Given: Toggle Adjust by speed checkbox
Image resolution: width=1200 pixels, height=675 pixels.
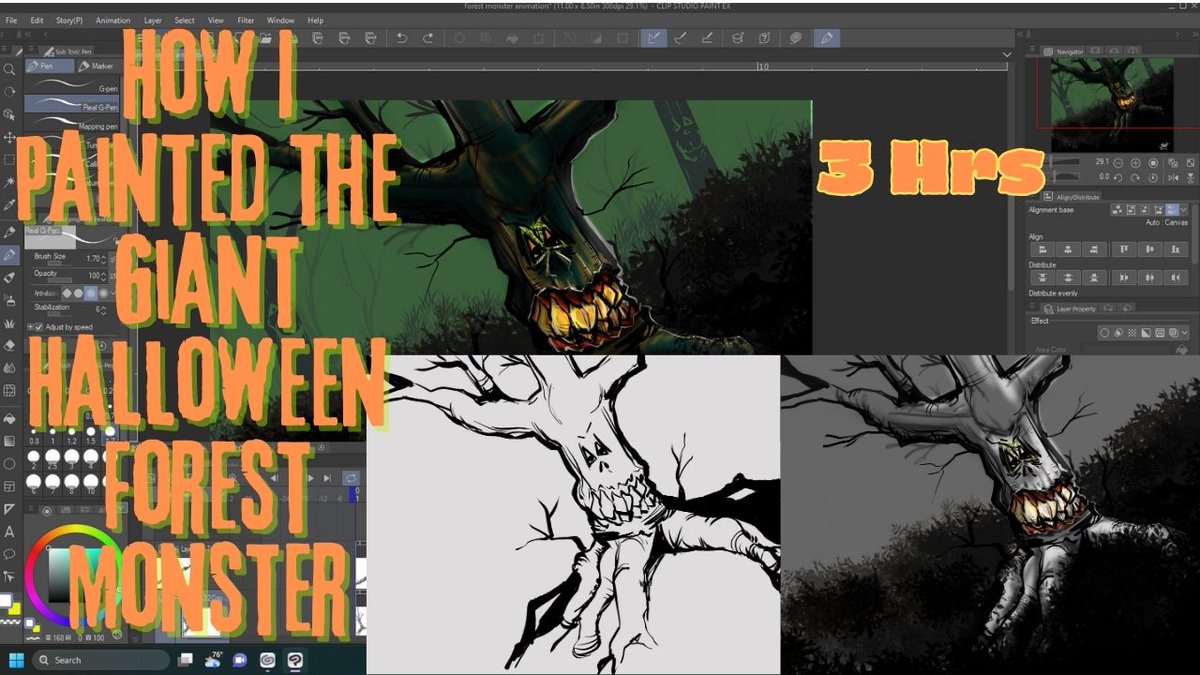Looking at the screenshot, I should 39,327.
